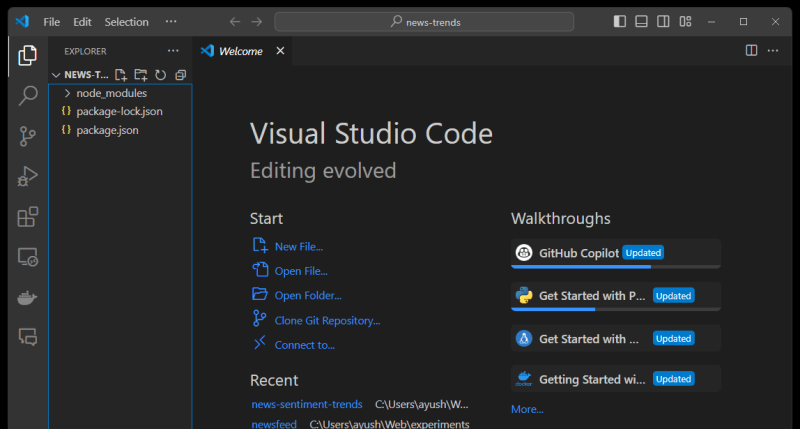This screenshot has width=800, height=429.
Task: Collapse the NEWS-T... root folder section
Action: click(x=56, y=75)
